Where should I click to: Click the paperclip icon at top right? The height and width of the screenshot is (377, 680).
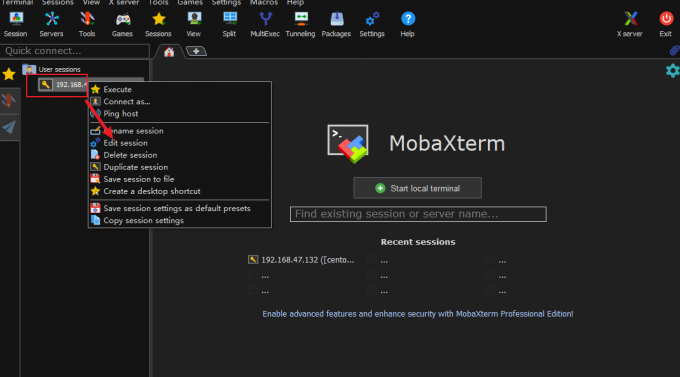coord(674,50)
